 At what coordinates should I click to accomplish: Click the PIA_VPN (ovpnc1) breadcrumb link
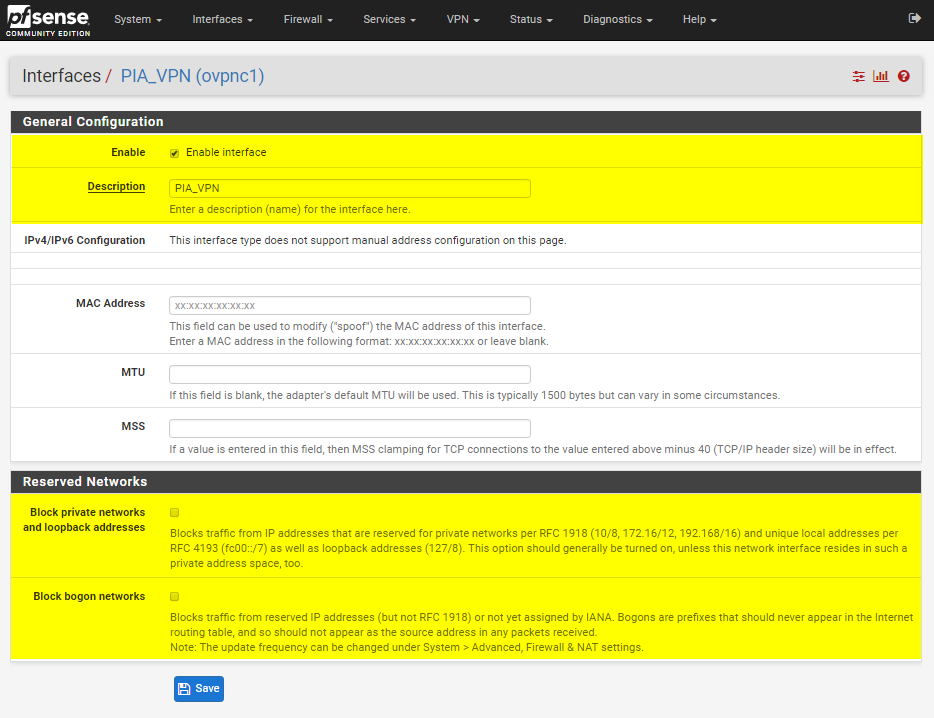point(192,76)
